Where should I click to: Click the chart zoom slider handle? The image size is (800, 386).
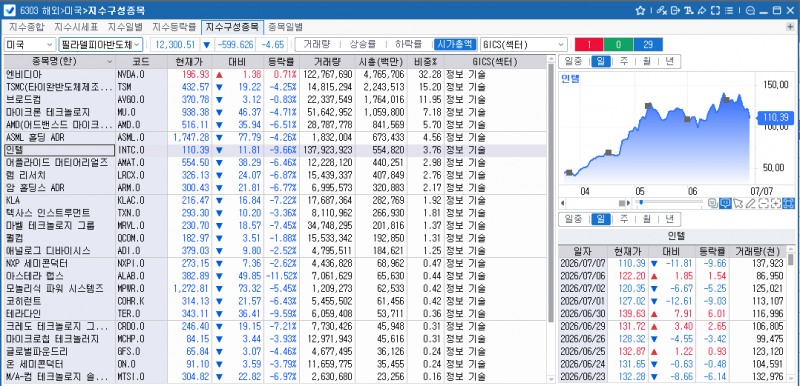coord(641,202)
